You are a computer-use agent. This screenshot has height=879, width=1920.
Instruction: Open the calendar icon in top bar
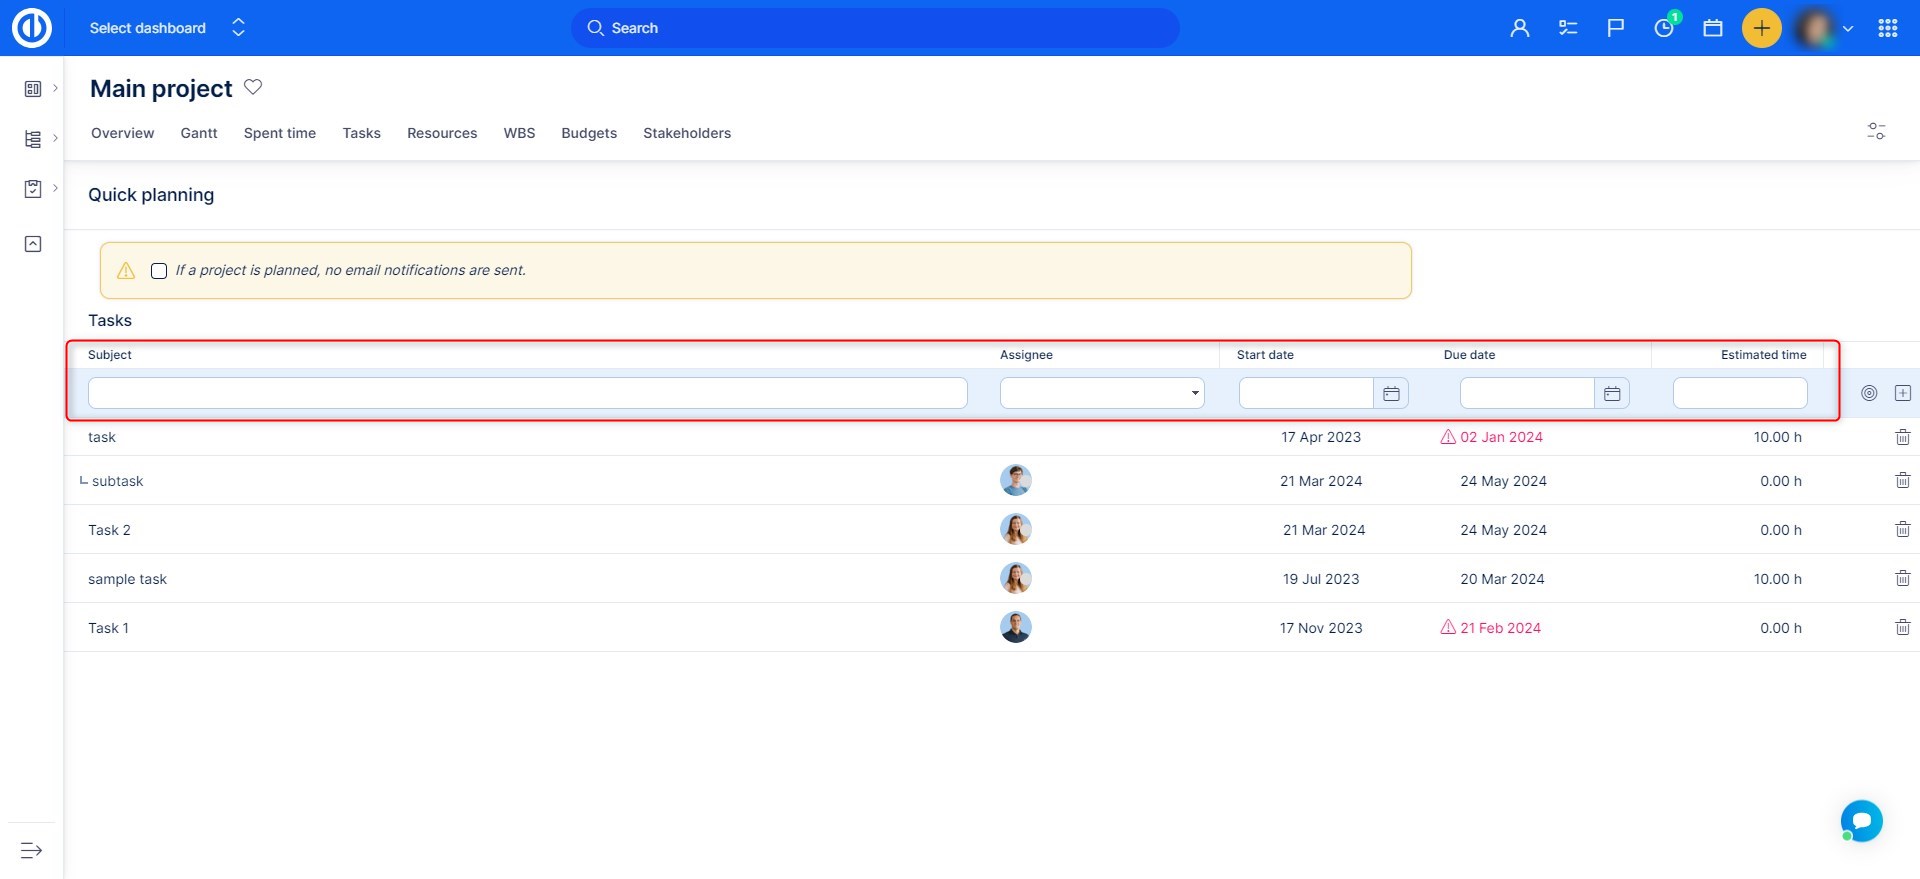[1713, 28]
